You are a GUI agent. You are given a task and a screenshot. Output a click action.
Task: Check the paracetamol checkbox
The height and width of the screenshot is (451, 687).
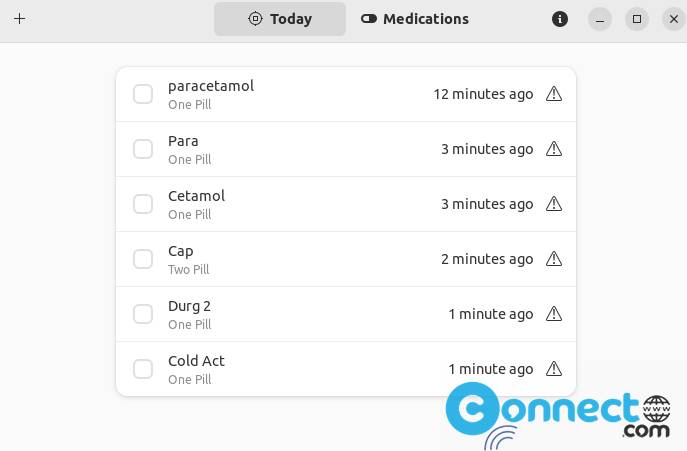click(x=143, y=94)
